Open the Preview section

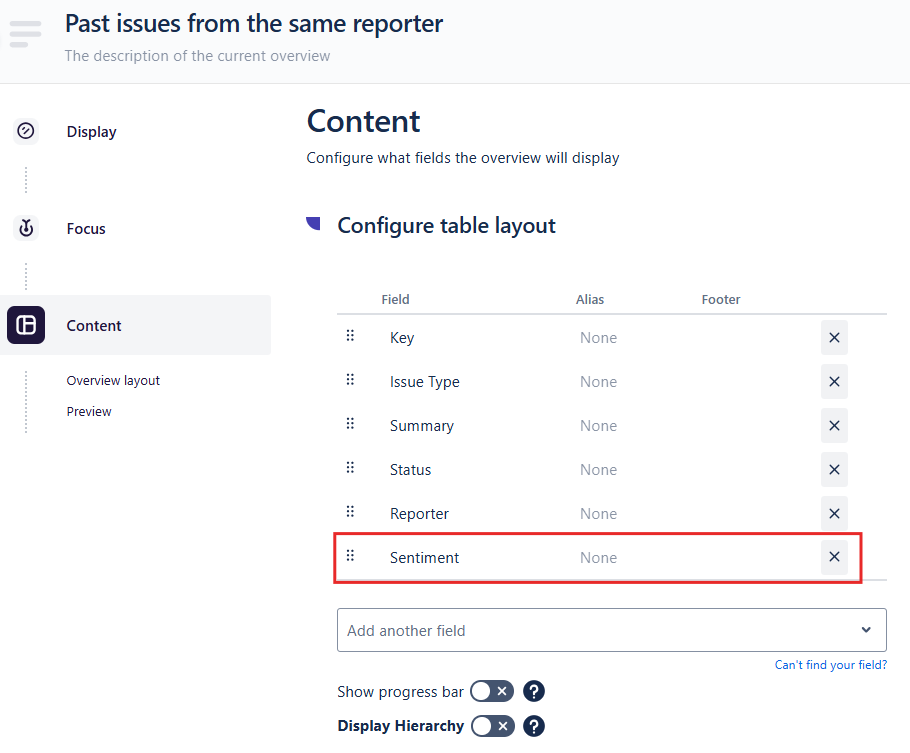[89, 412]
